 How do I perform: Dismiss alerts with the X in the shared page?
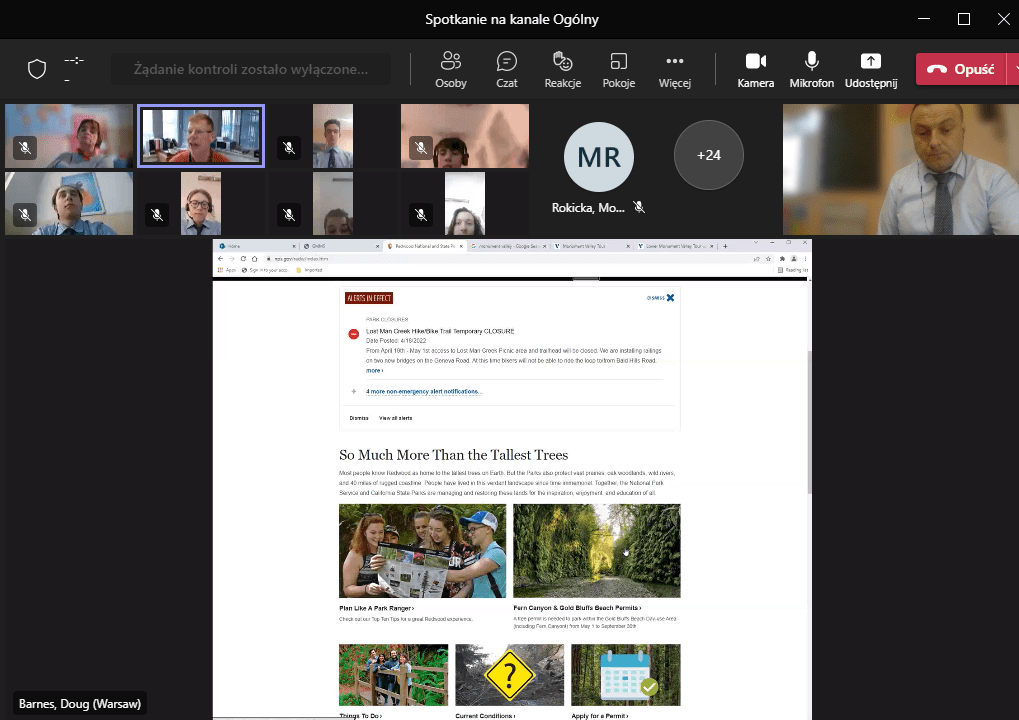(x=670, y=297)
